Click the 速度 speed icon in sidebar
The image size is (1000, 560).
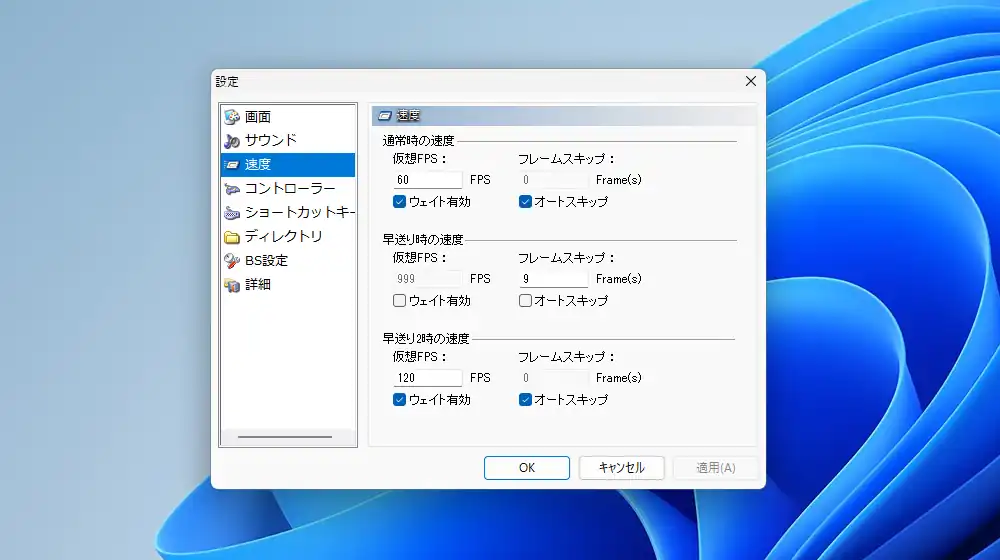coord(232,165)
